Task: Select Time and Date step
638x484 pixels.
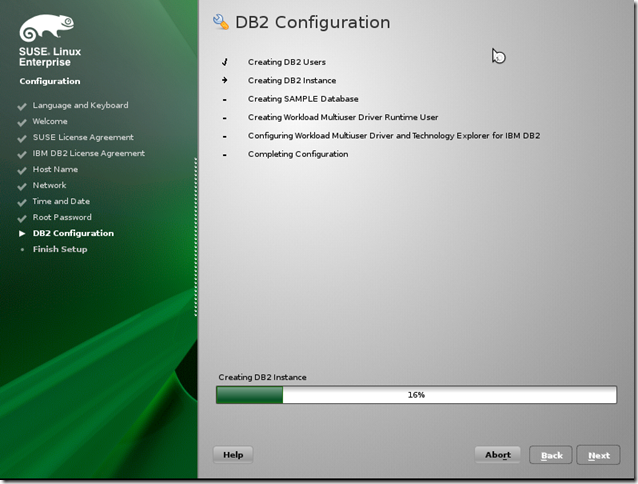Action: coord(61,201)
